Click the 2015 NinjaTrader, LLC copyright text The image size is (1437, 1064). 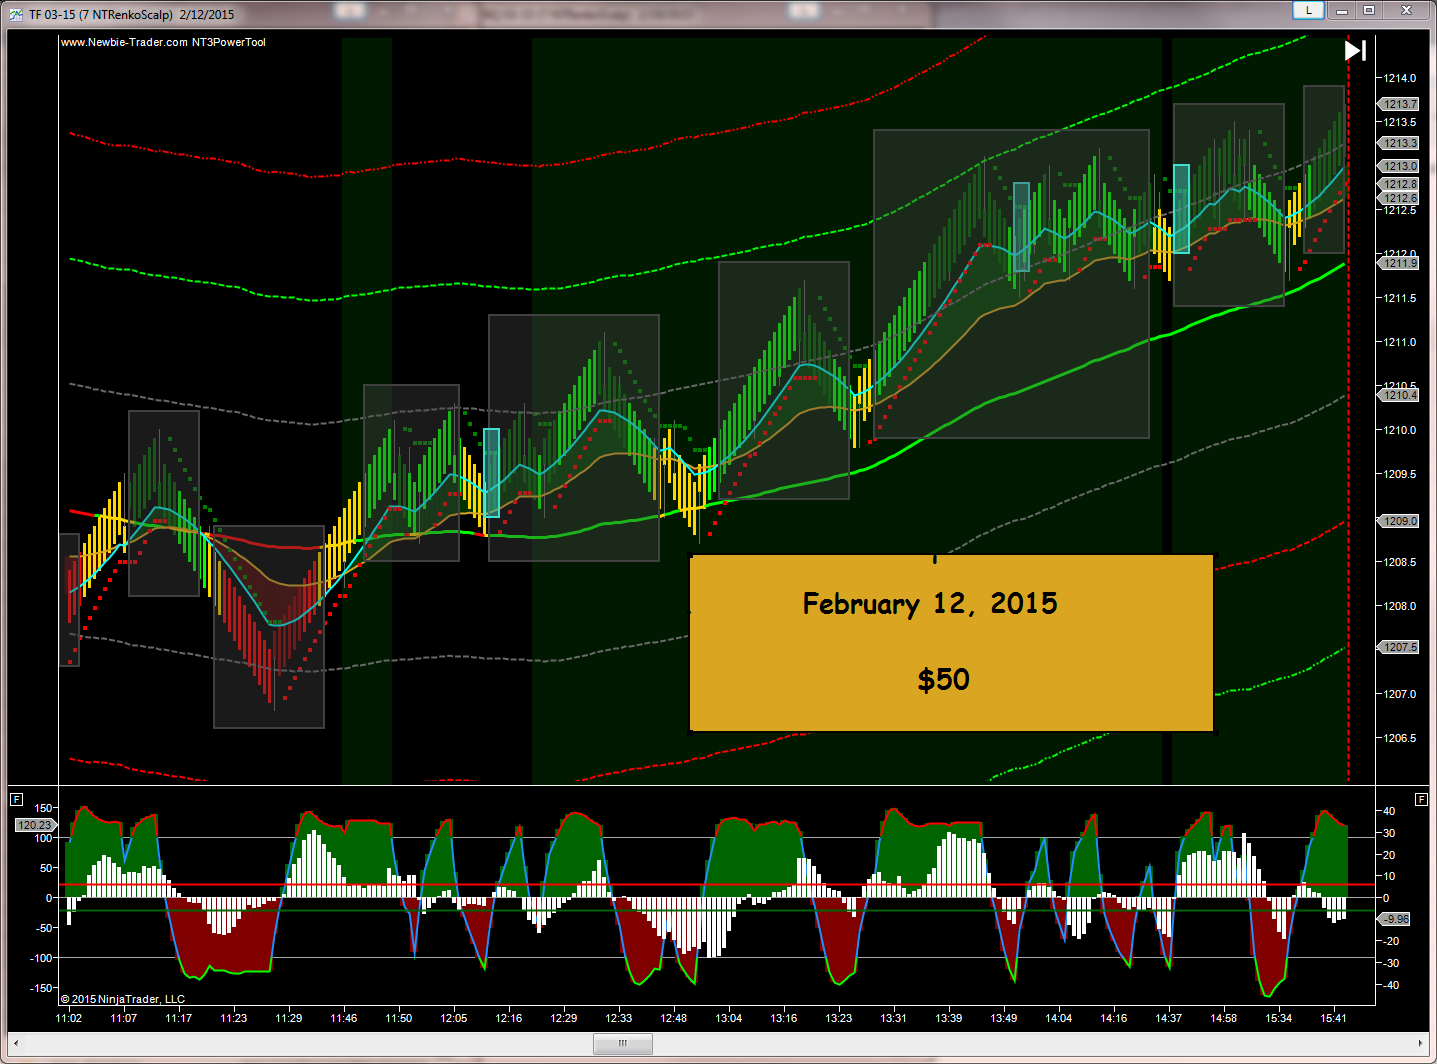point(123,999)
